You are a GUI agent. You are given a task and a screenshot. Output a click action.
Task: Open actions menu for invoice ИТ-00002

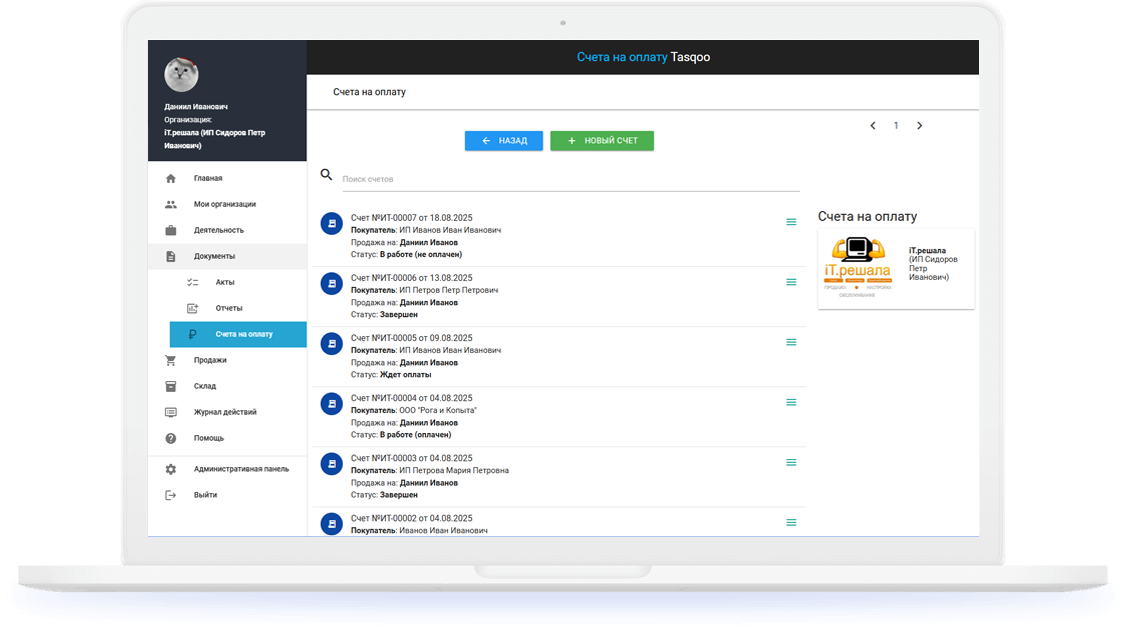pos(791,523)
